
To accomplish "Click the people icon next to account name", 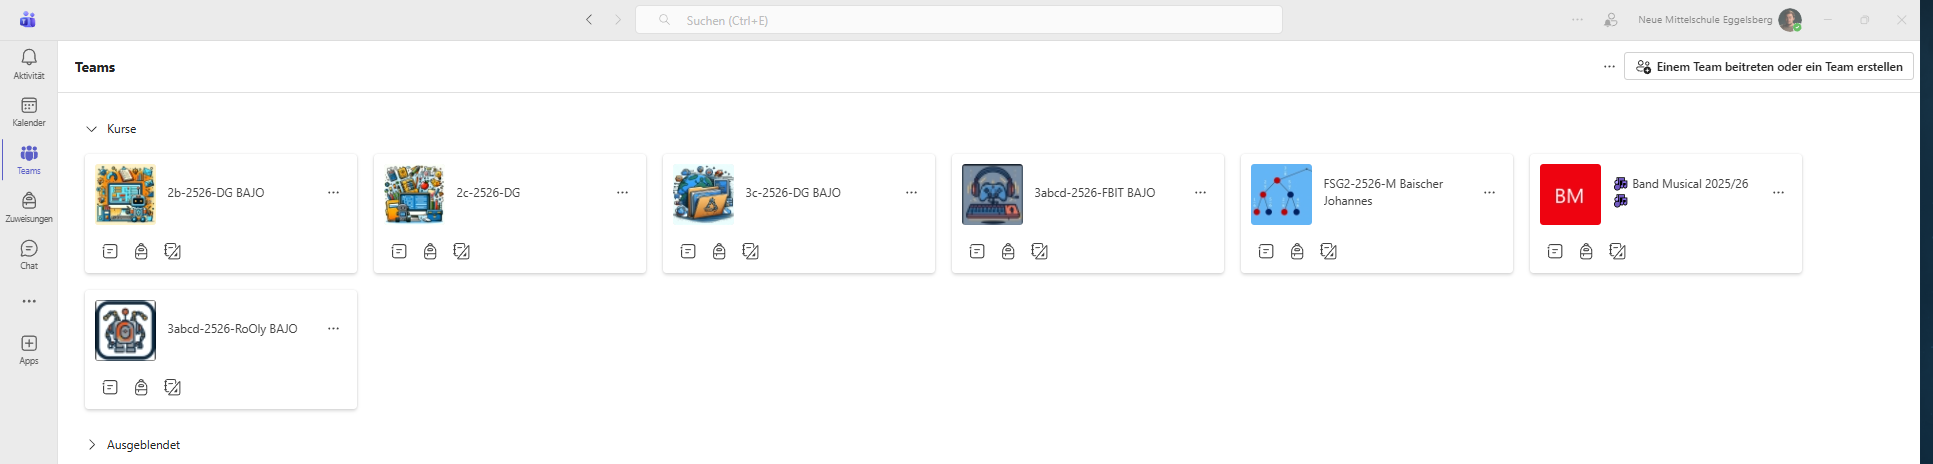I will (1611, 19).
